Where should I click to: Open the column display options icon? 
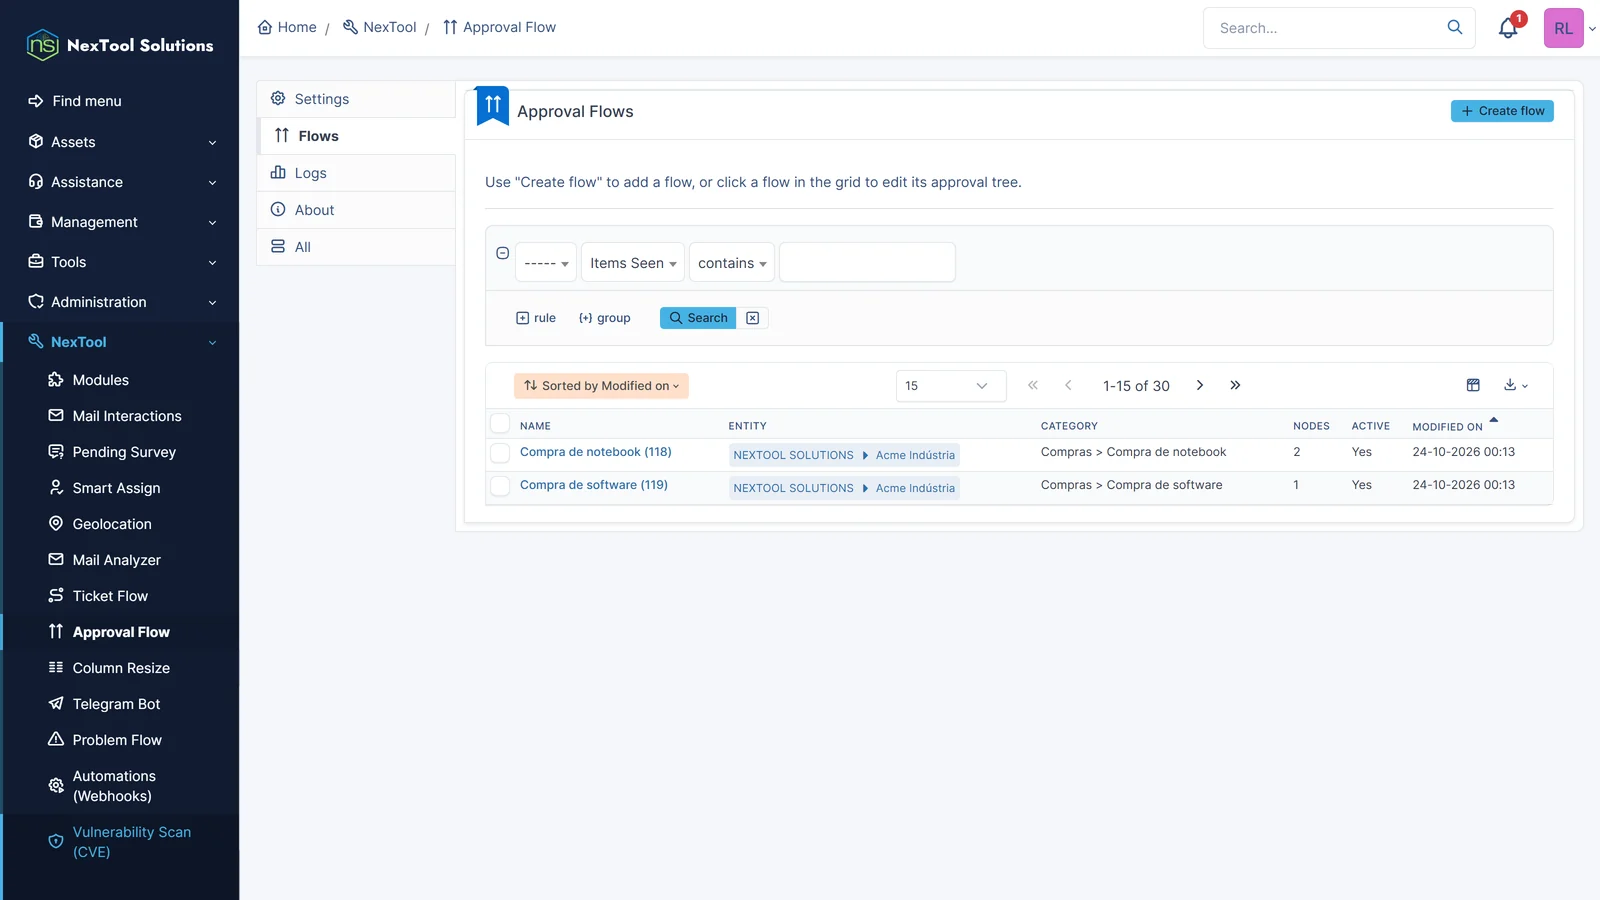[x=1473, y=385]
